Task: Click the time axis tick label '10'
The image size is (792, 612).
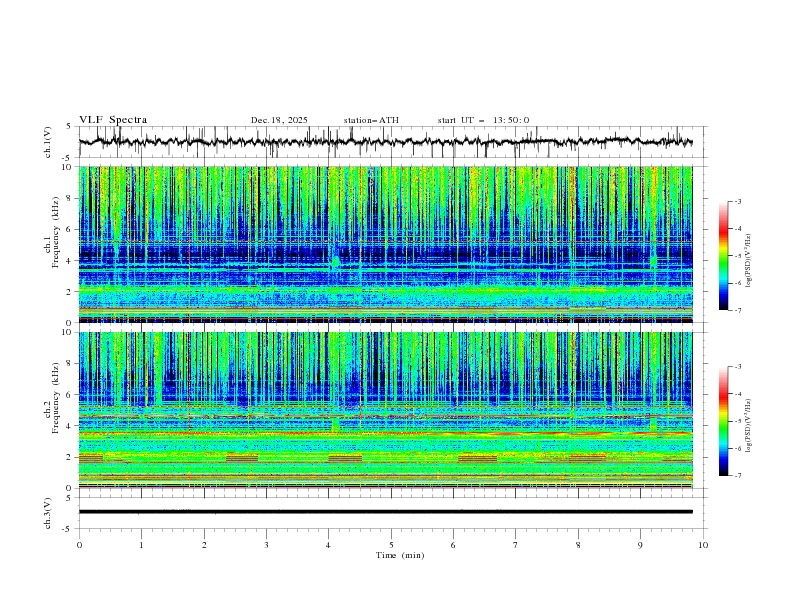Action: [x=703, y=545]
